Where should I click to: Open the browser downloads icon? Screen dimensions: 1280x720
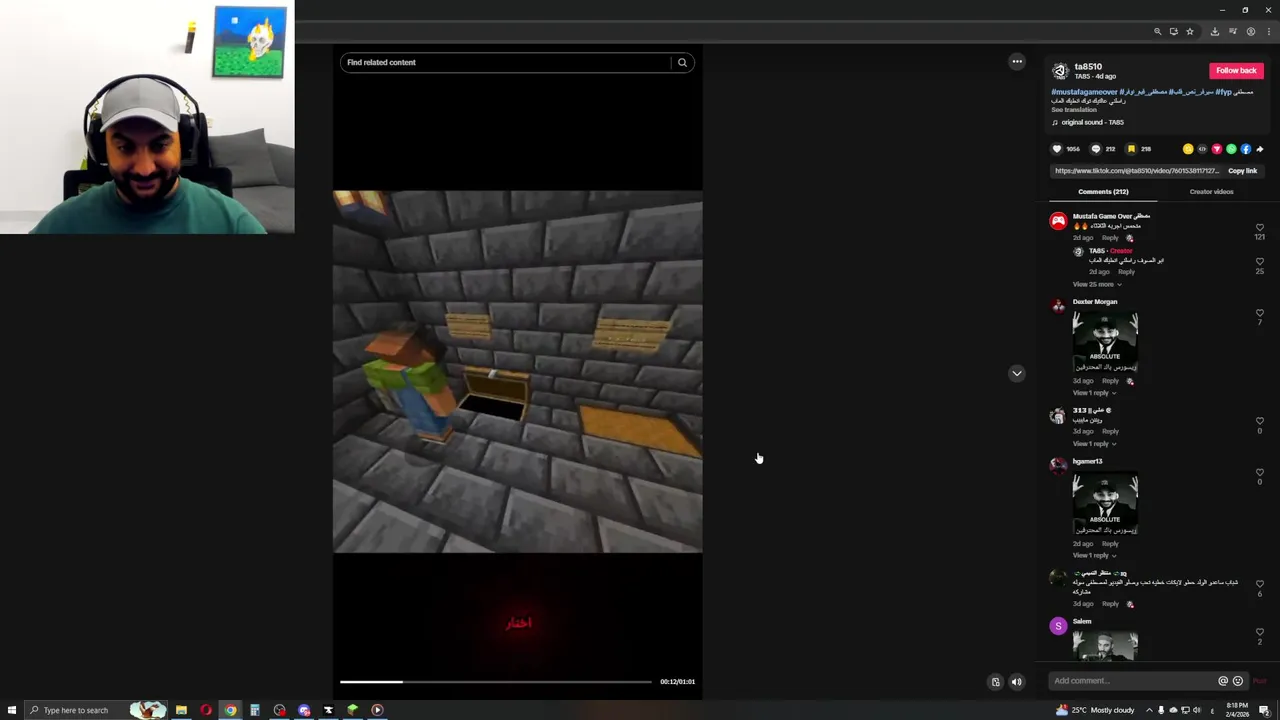(1215, 32)
